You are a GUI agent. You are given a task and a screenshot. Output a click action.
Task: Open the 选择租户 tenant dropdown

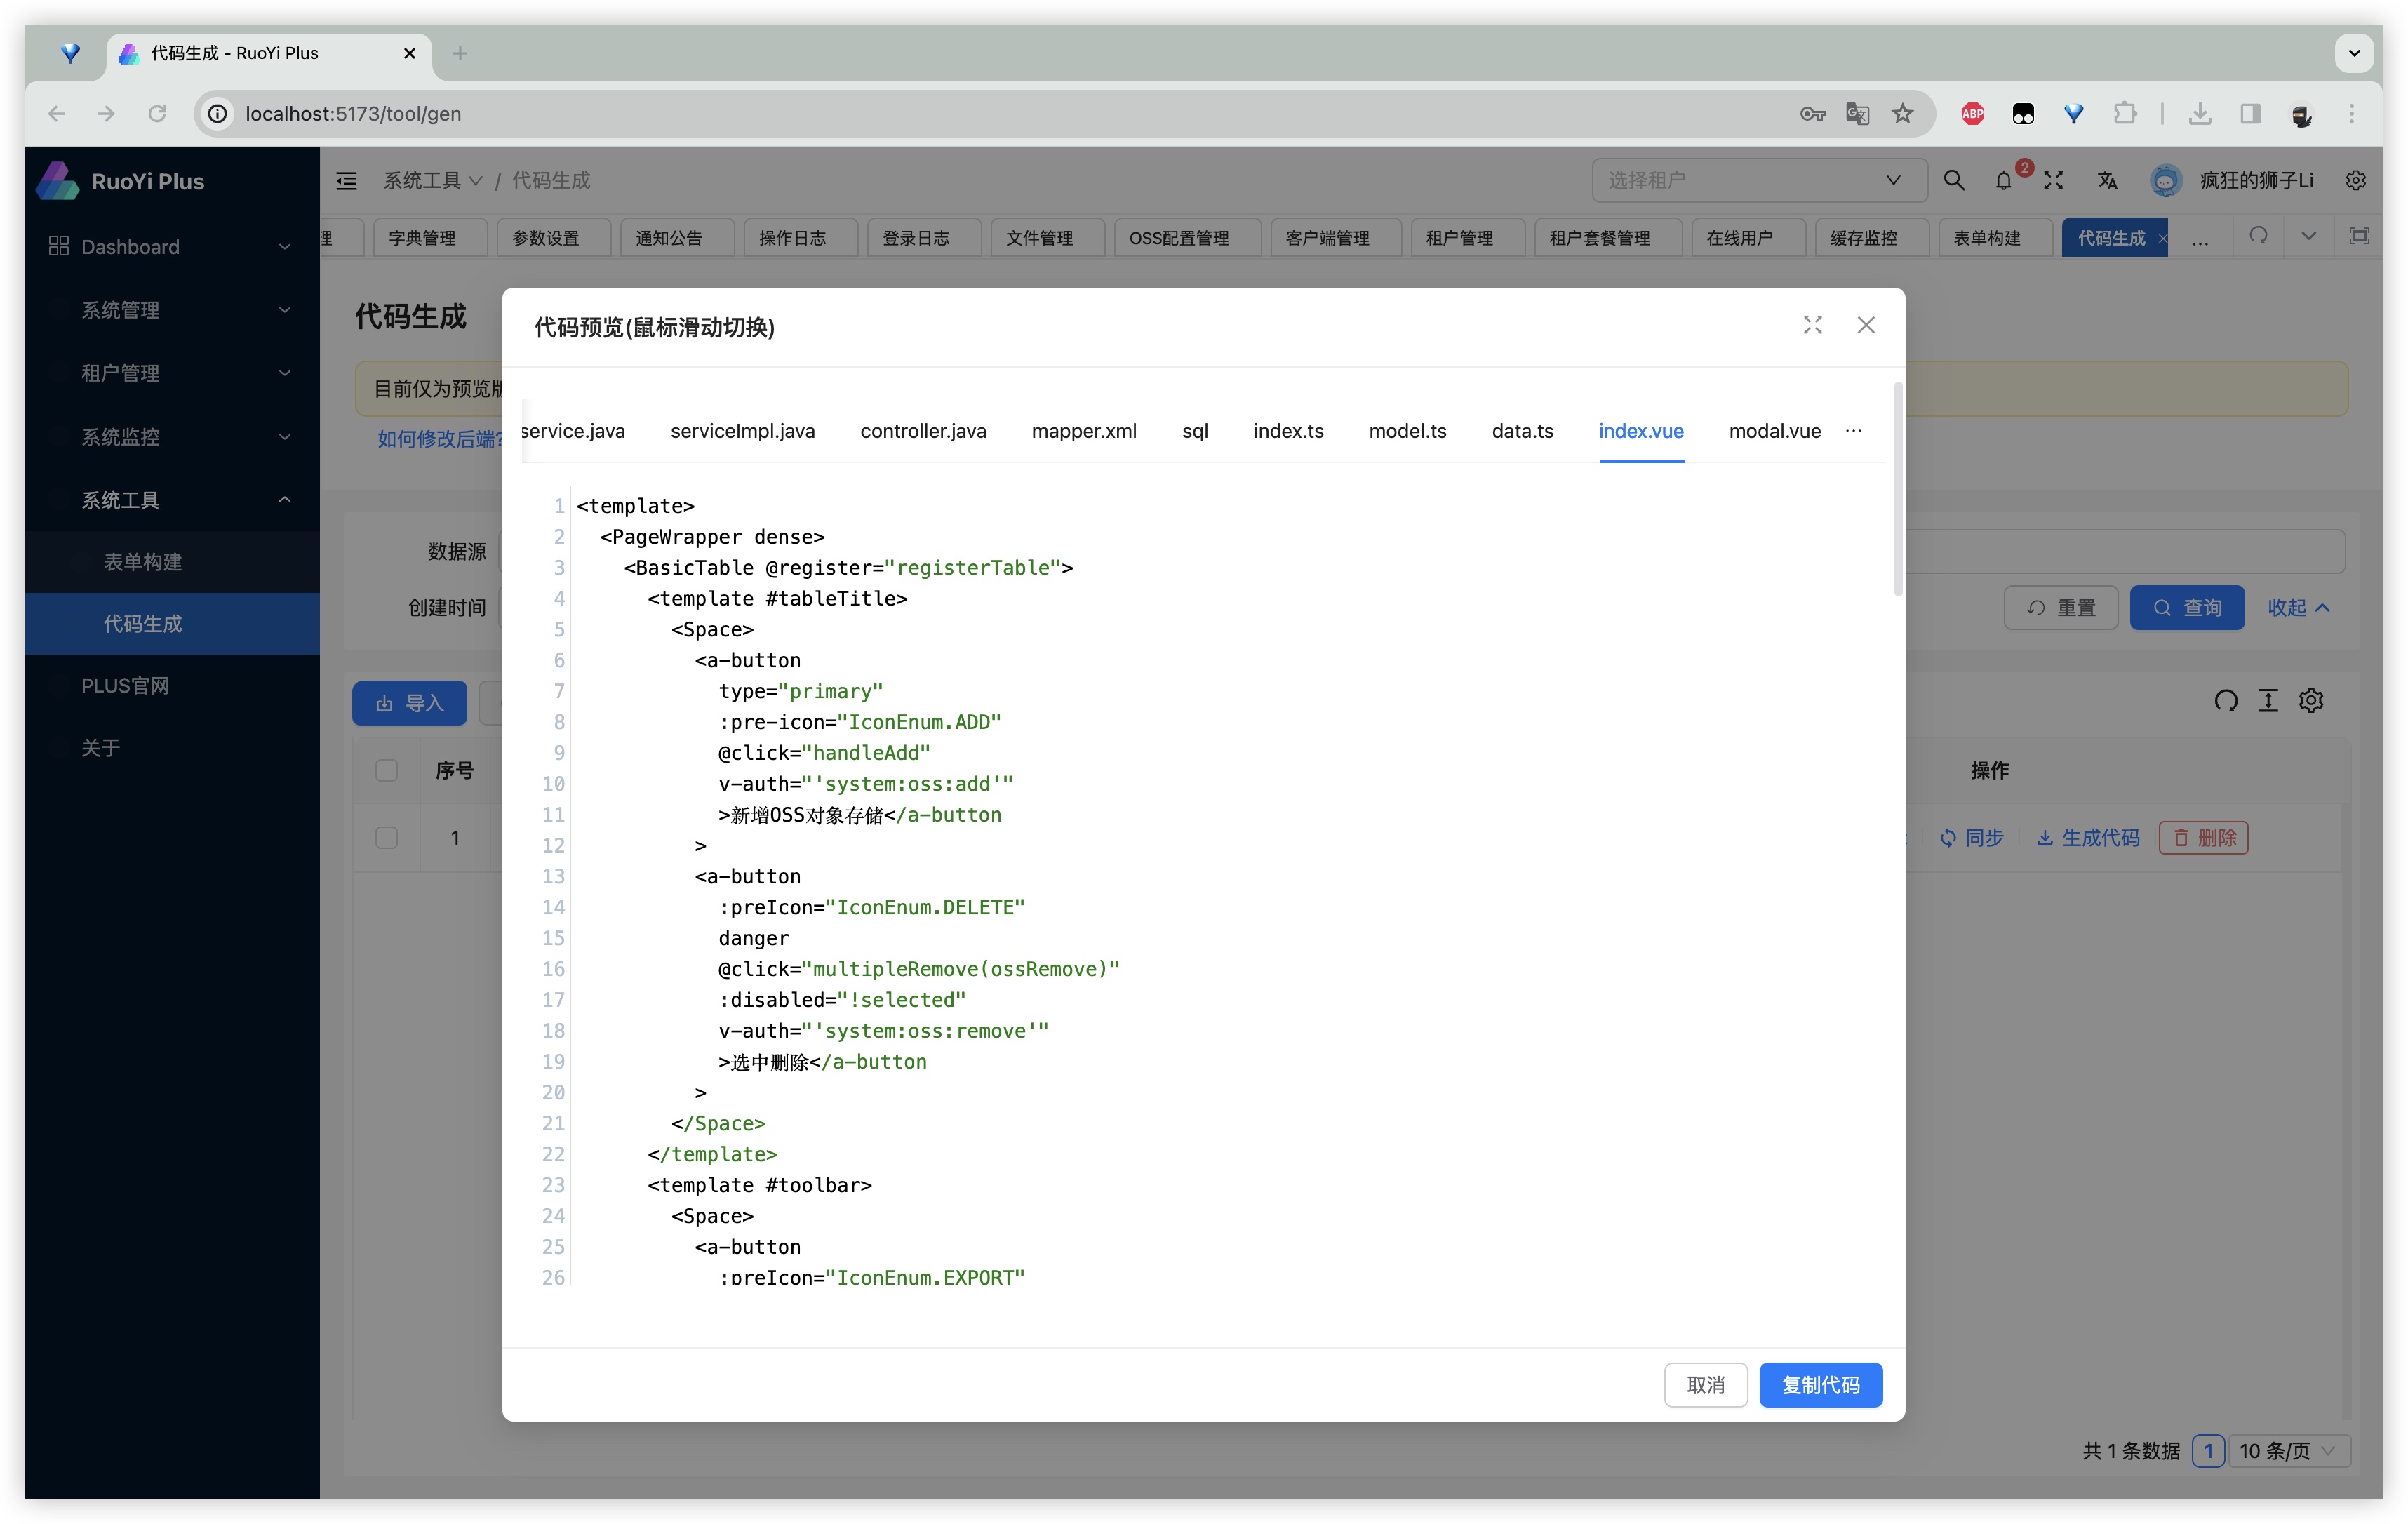coord(1758,181)
